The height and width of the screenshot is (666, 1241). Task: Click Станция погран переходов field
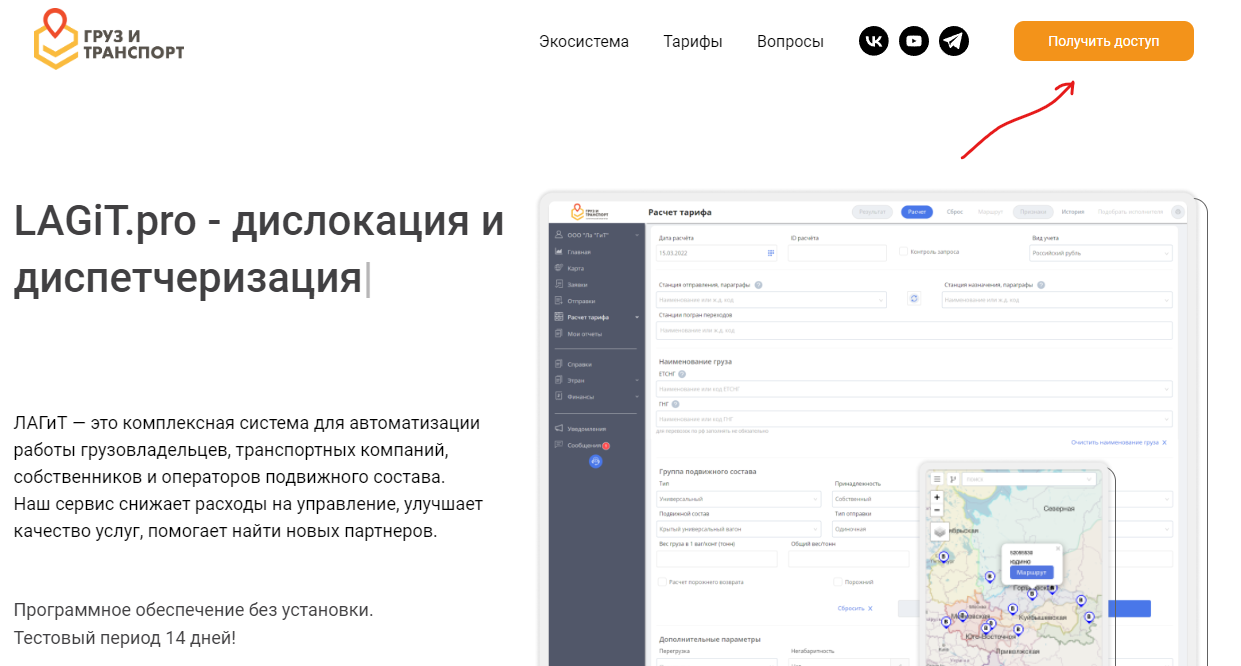tap(914, 330)
